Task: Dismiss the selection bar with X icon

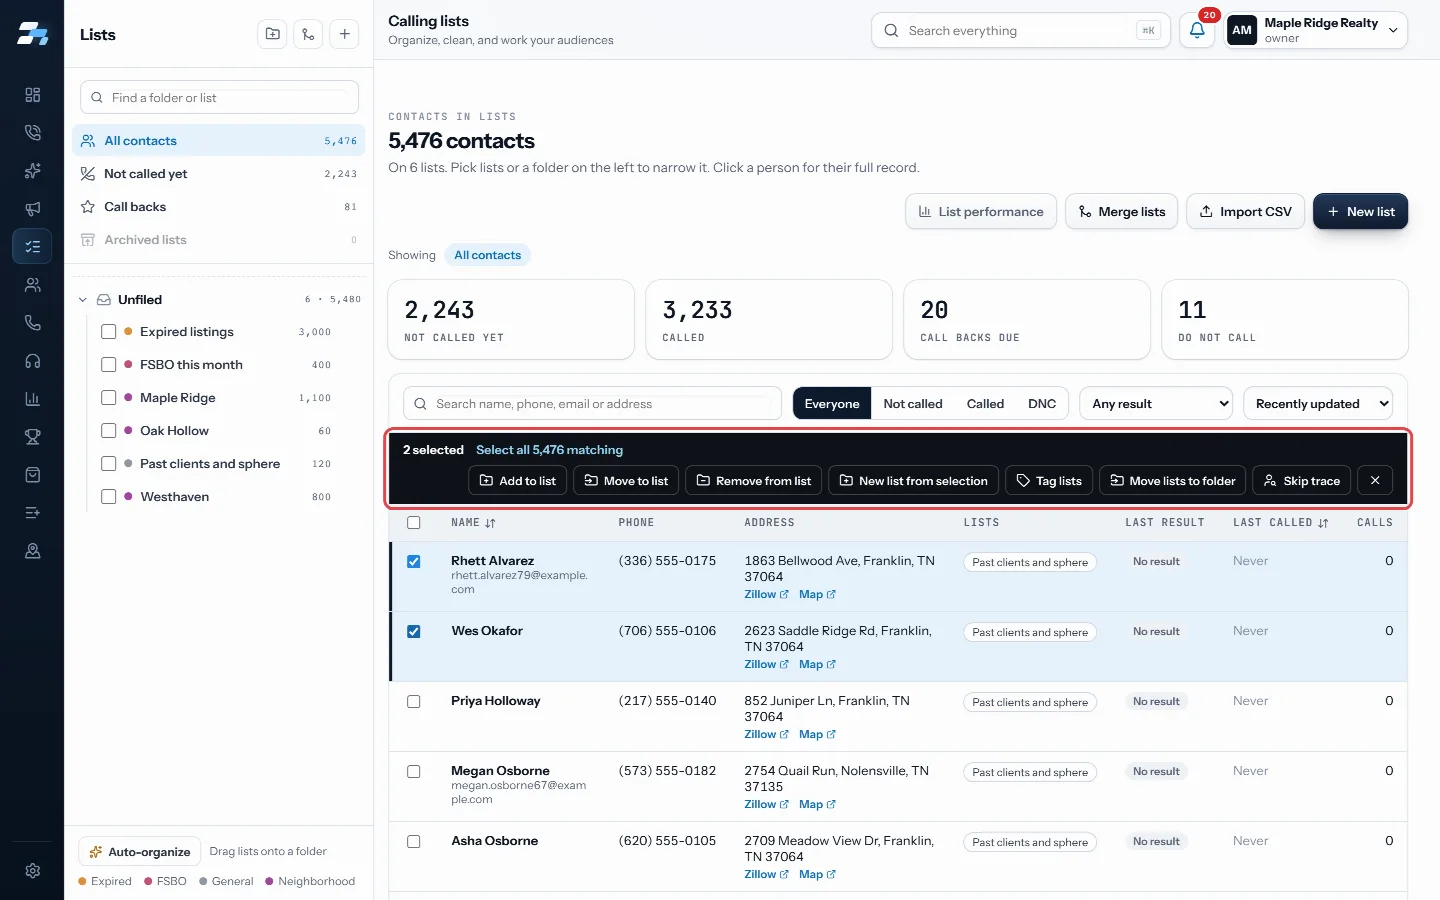Action: 1375,481
